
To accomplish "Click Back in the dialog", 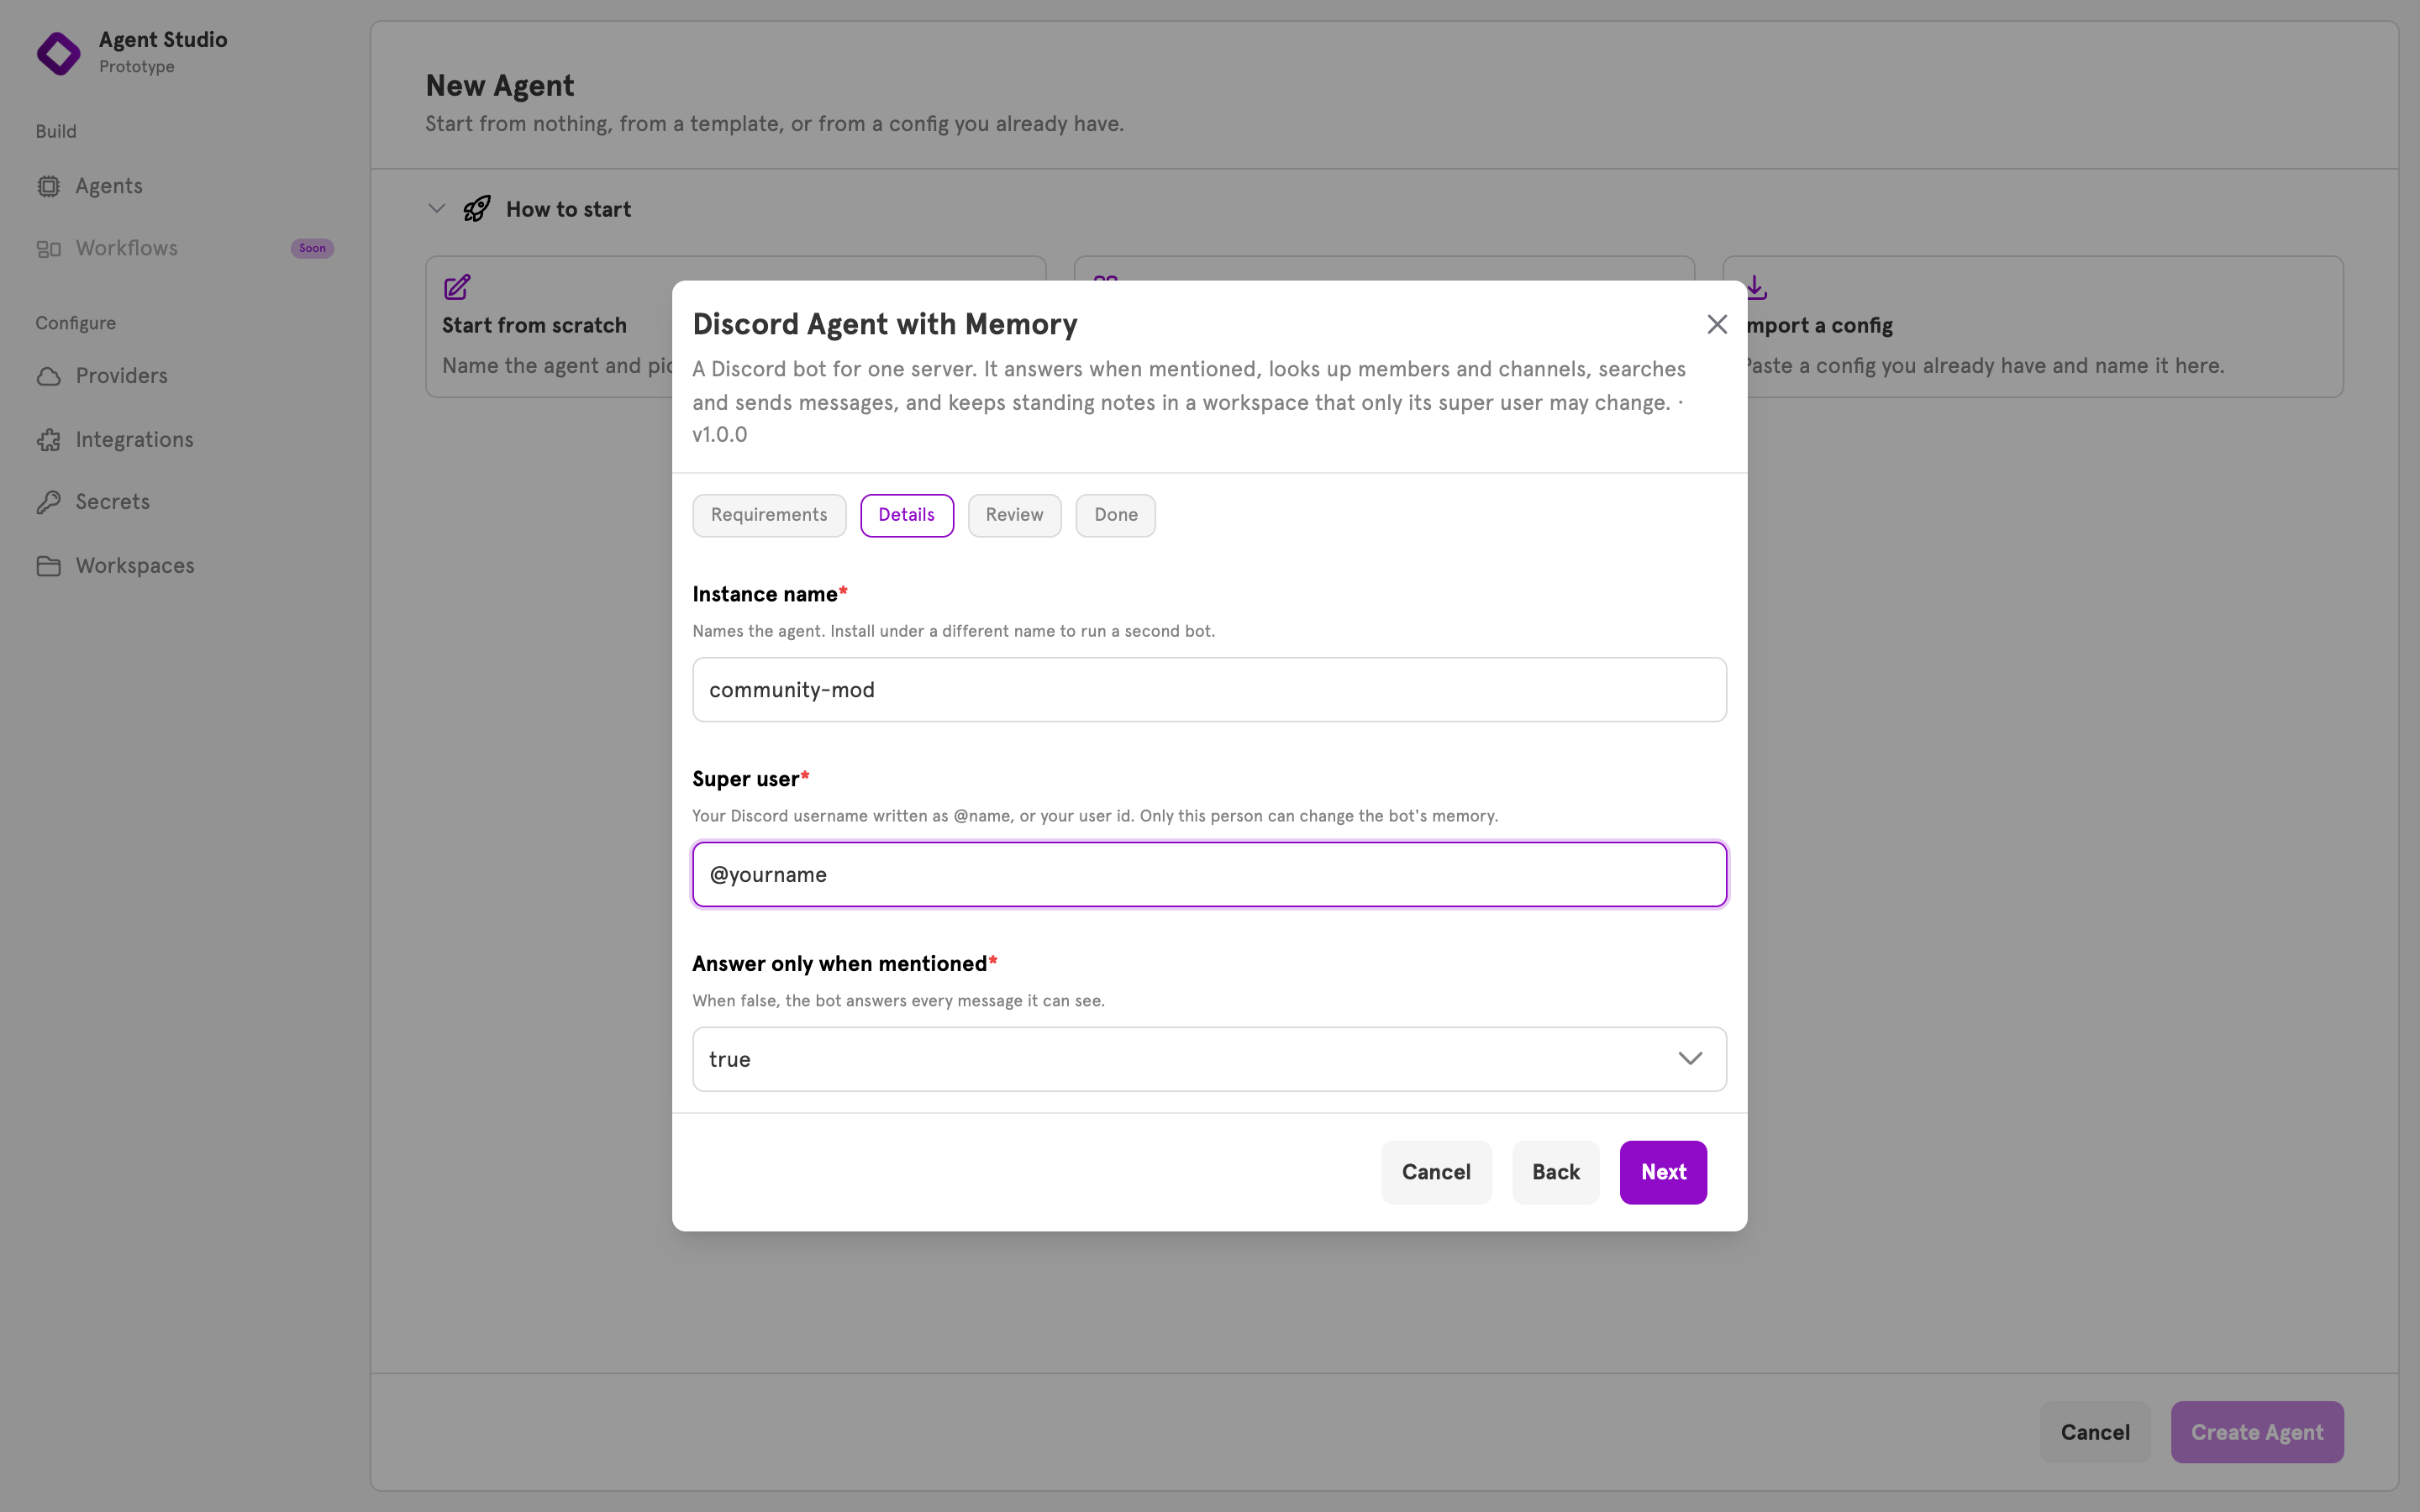I will pyautogui.click(x=1555, y=1172).
